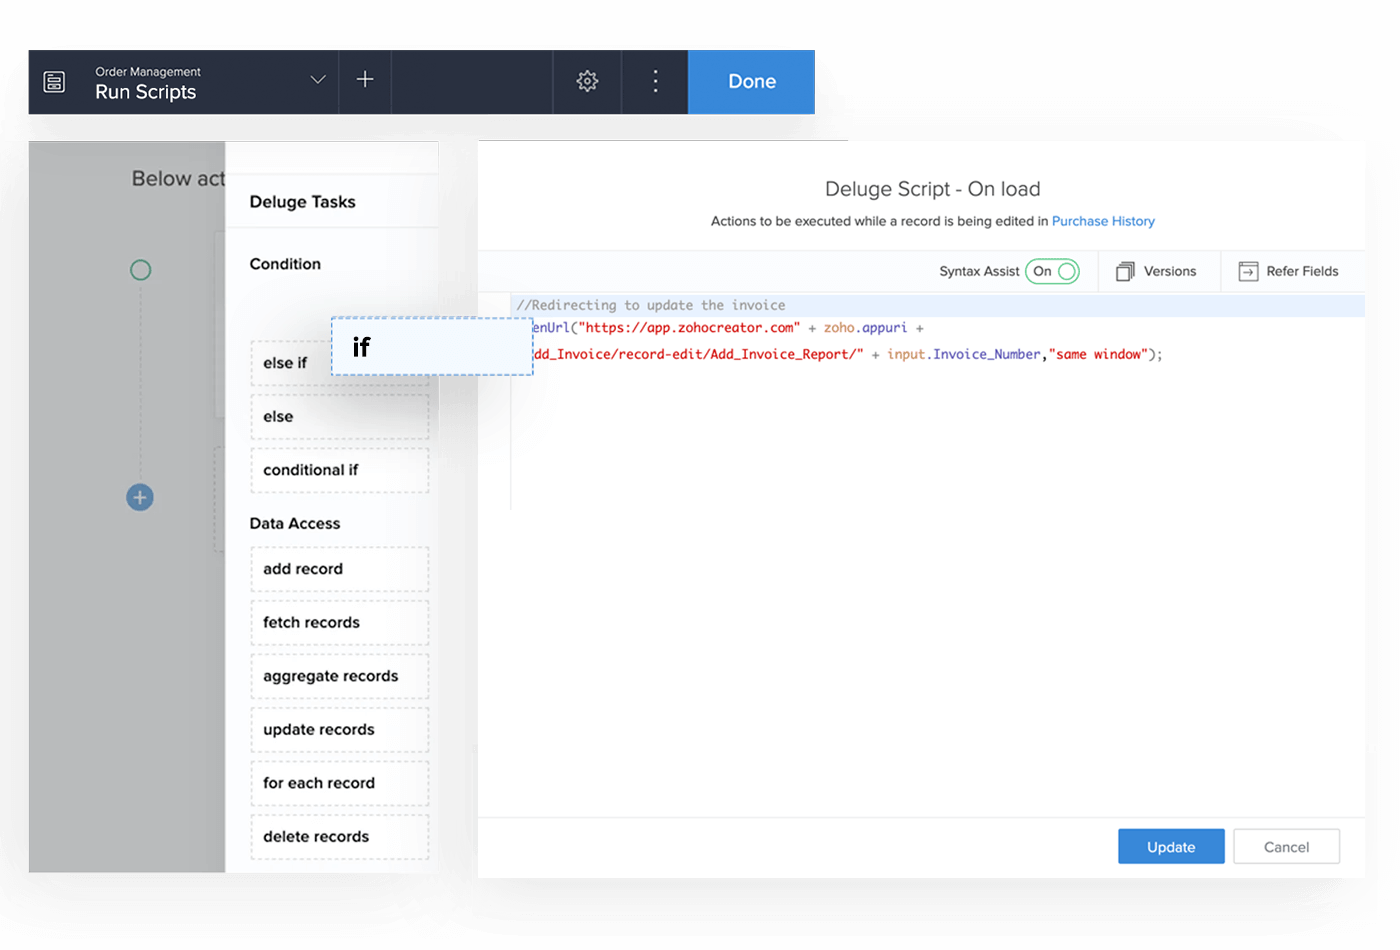
Task: Click the 'Order Management' app label
Action: pyautogui.click(x=148, y=72)
